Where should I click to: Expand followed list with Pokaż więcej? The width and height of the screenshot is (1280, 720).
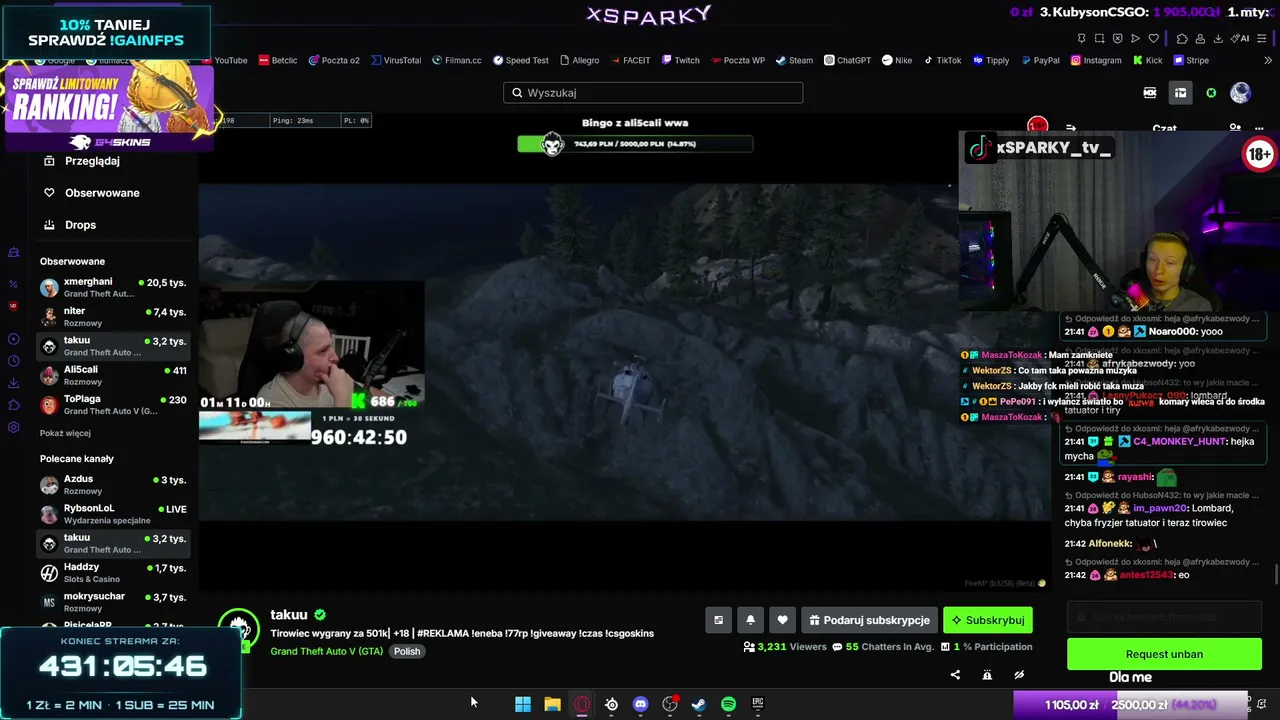[65, 433]
